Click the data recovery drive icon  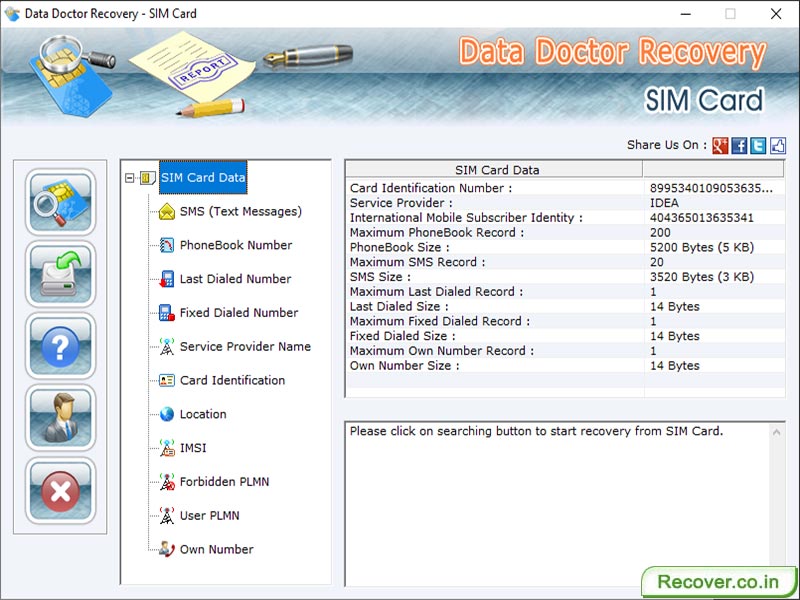(60, 274)
